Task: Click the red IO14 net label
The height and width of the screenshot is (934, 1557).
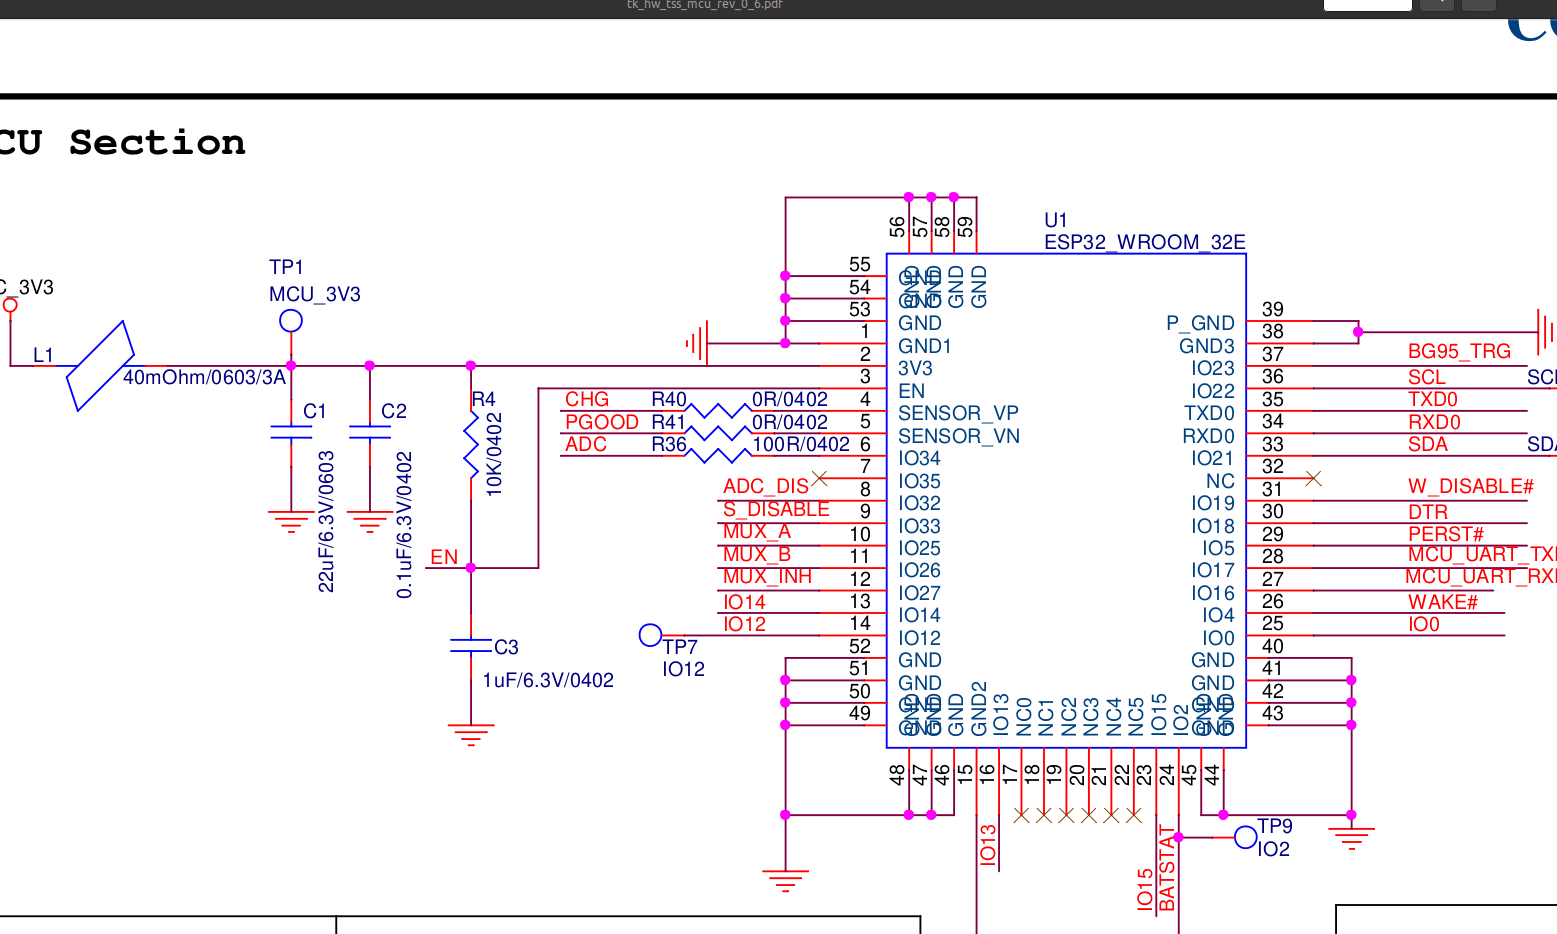Action: 744,602
